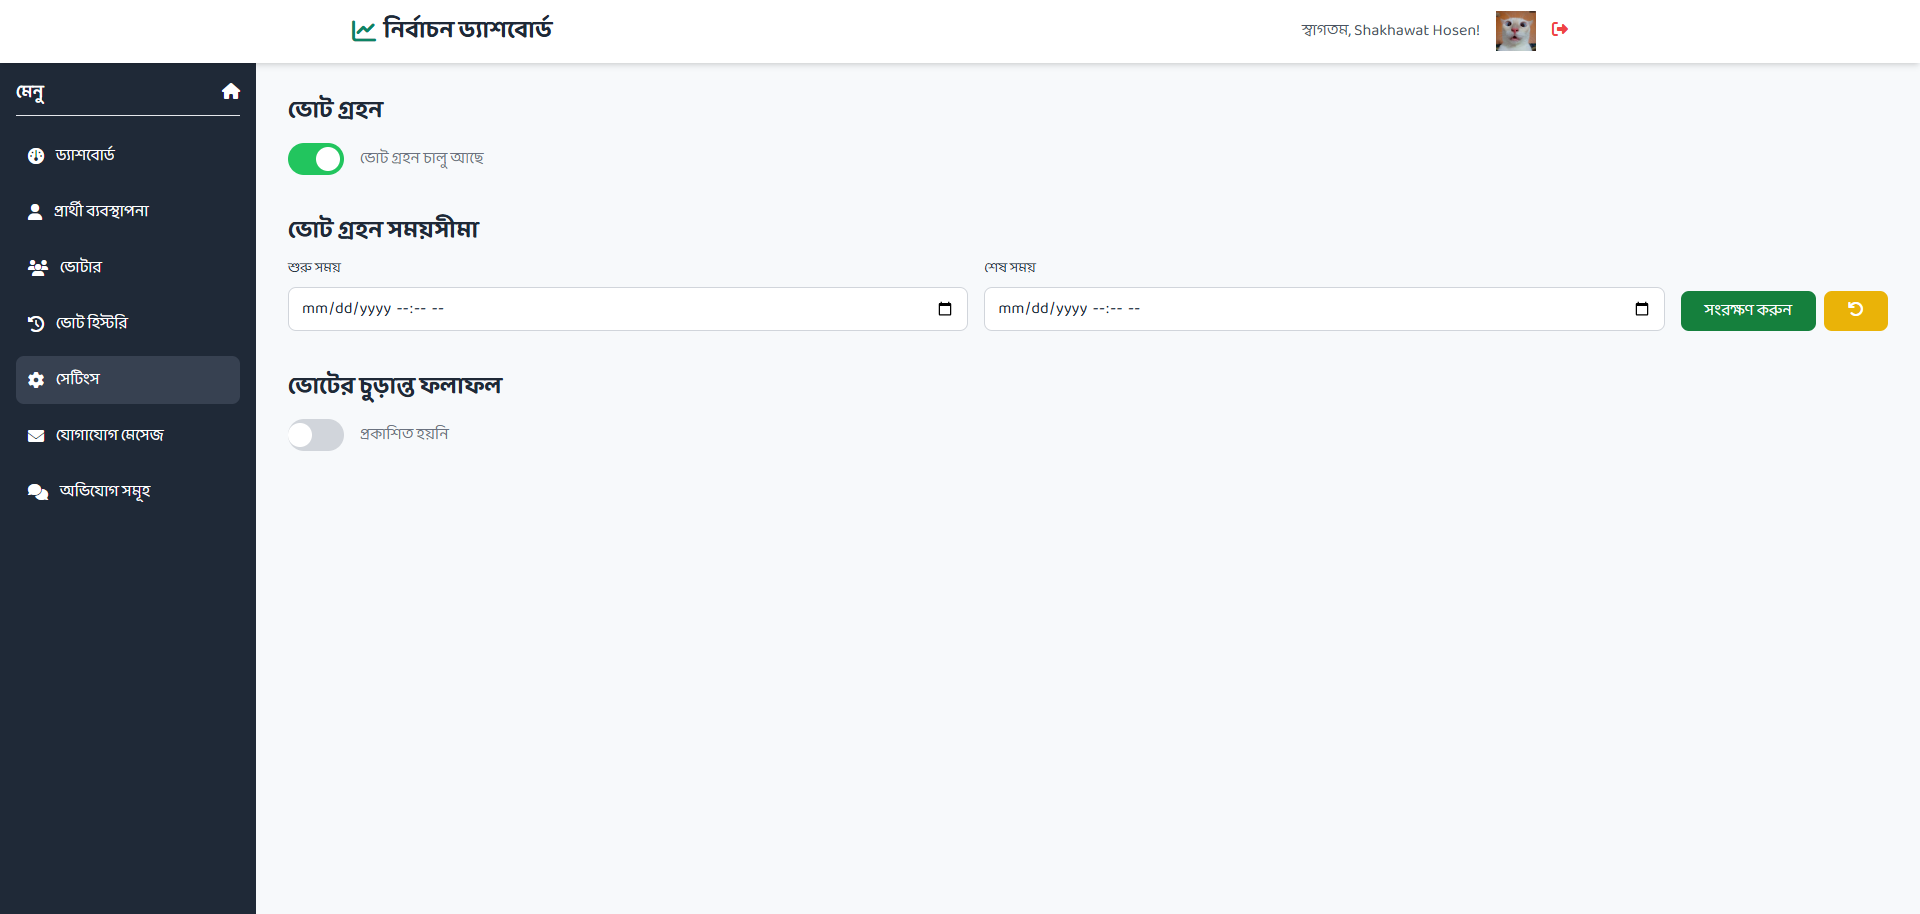Image resolution: width=1920 pixels, height=914 pixels.
Task: Click the settings gear icon in sidebar
Action: [x=36, y=380]
